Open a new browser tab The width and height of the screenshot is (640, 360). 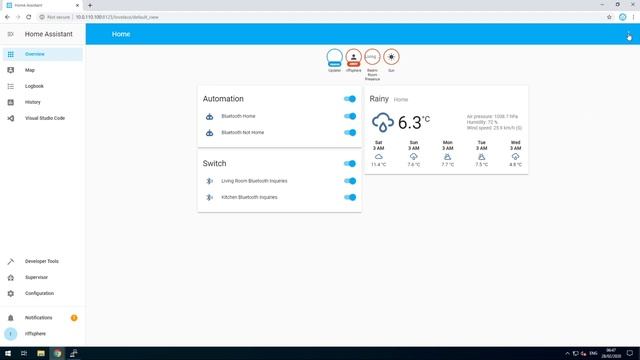(x=90, y=5)
